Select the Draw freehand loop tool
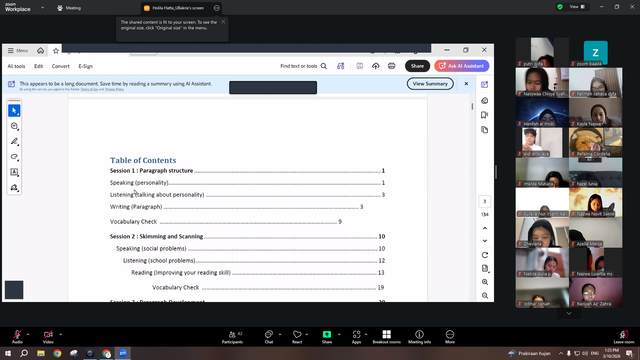Screen dimensions: 640x360 tap(14, 157)
